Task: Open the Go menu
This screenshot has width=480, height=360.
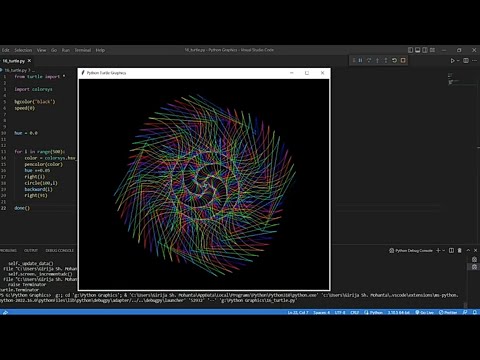Action: tap(54, 50)
